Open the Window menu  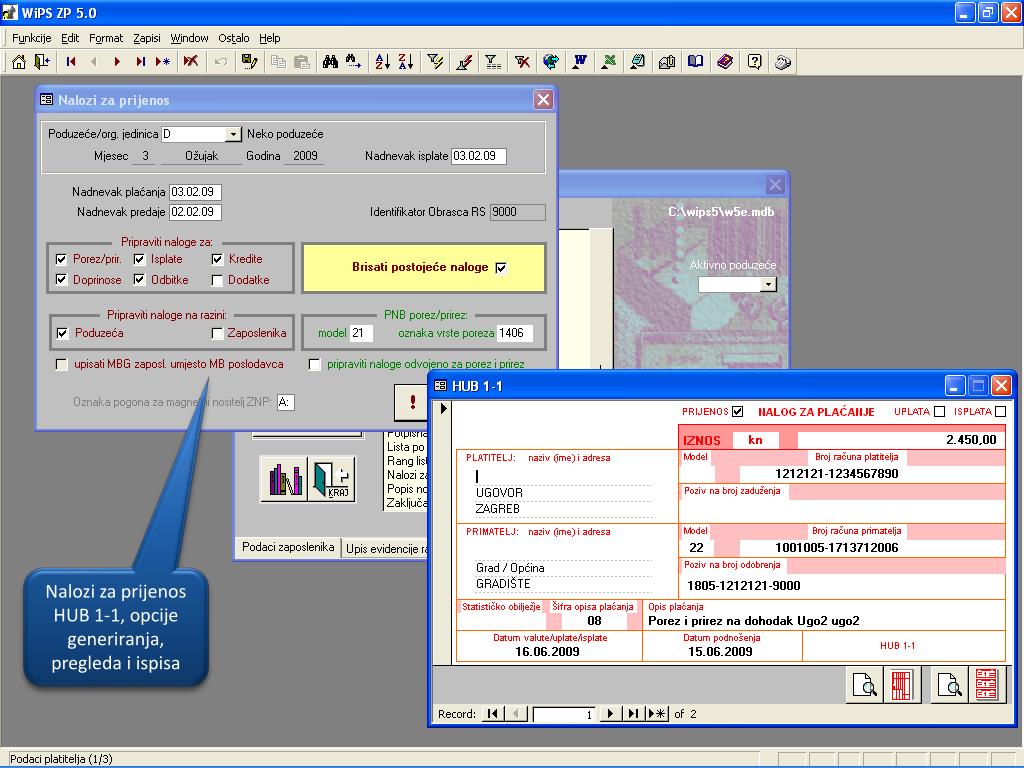189,38
